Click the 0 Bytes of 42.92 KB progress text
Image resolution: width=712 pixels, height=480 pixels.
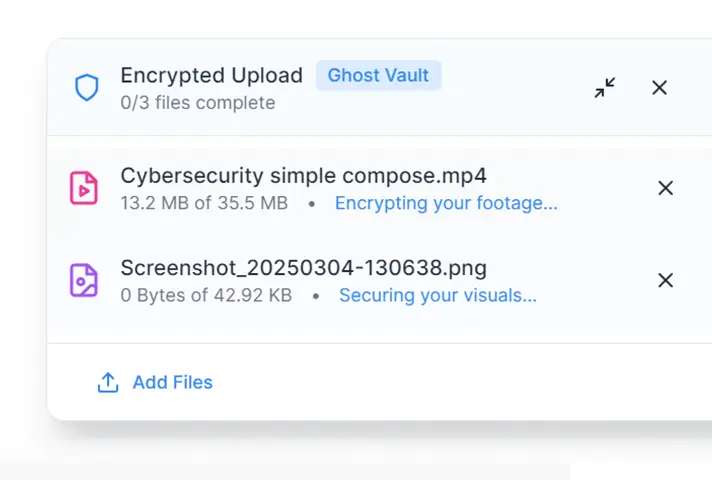[206, 295]
